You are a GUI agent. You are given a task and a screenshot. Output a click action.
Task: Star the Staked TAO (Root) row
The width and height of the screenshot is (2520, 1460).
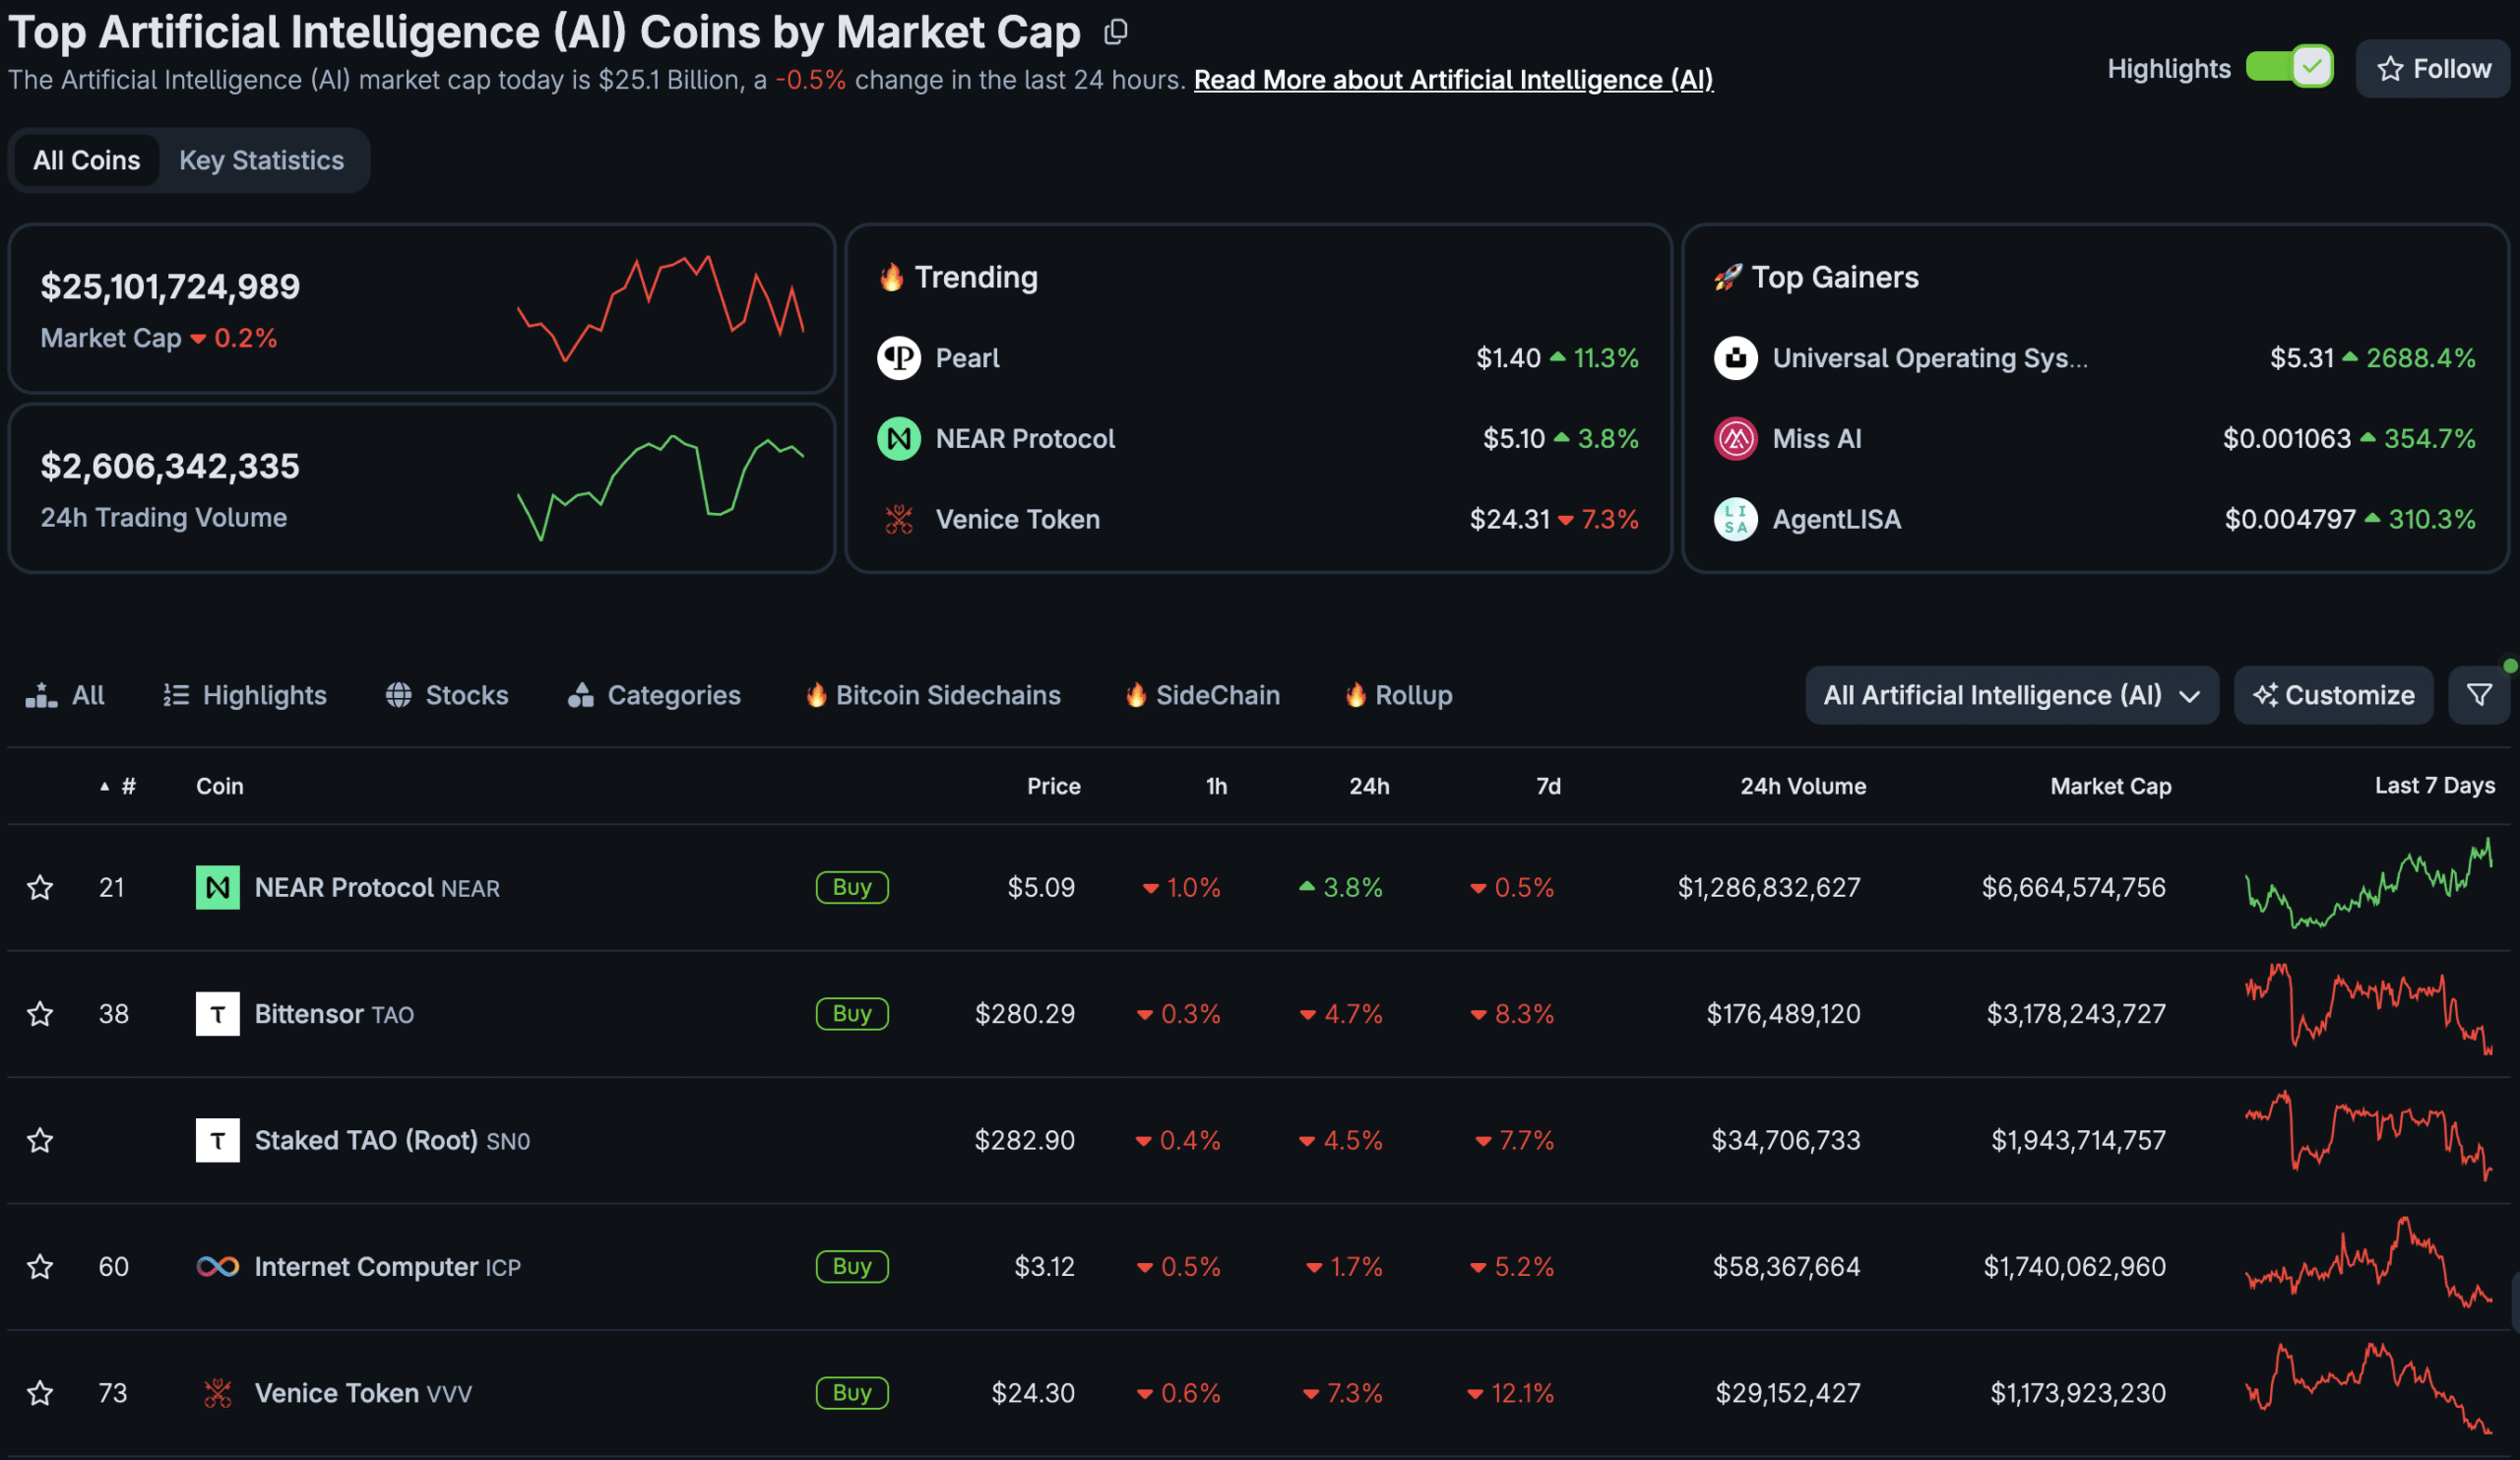click(40, 1140)
